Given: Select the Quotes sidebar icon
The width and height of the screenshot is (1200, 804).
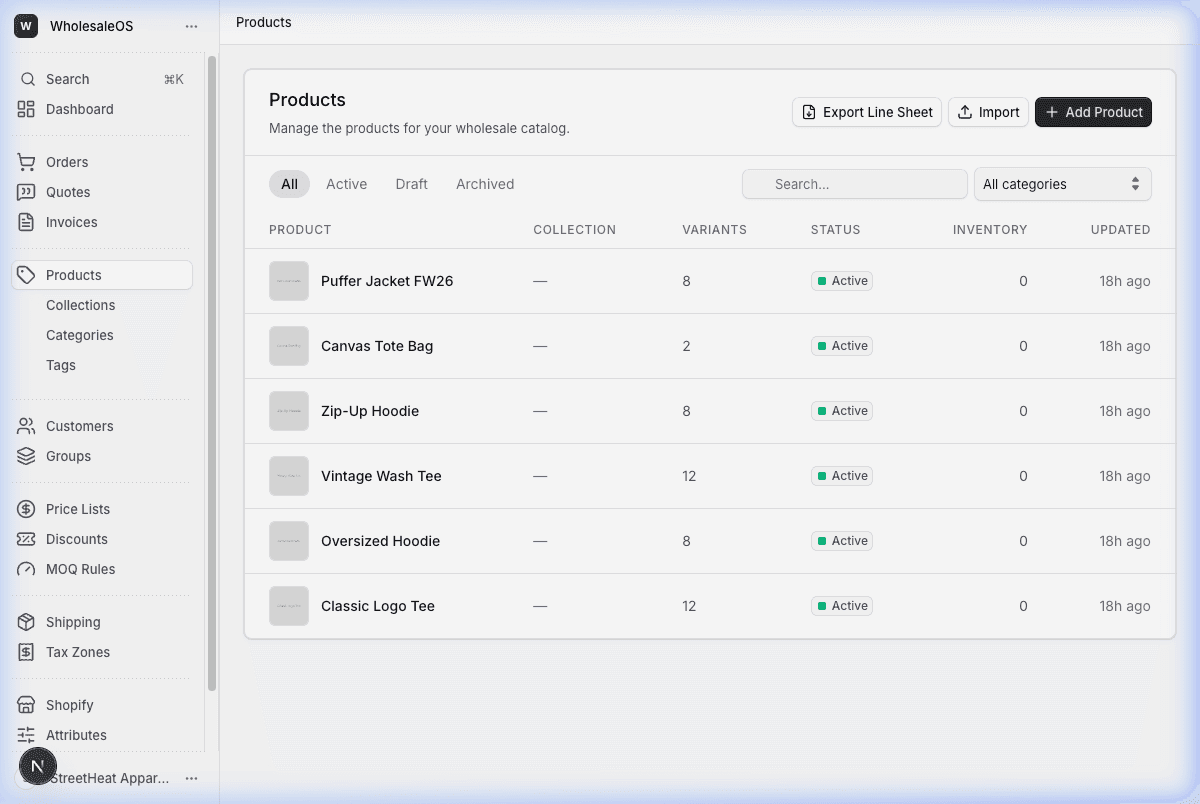Looking at the screenshot, I should tap(26, 192).
